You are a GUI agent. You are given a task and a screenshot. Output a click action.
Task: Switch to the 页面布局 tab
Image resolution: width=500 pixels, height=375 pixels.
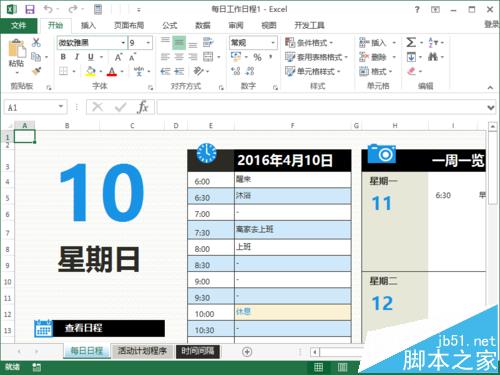point(129,25)
